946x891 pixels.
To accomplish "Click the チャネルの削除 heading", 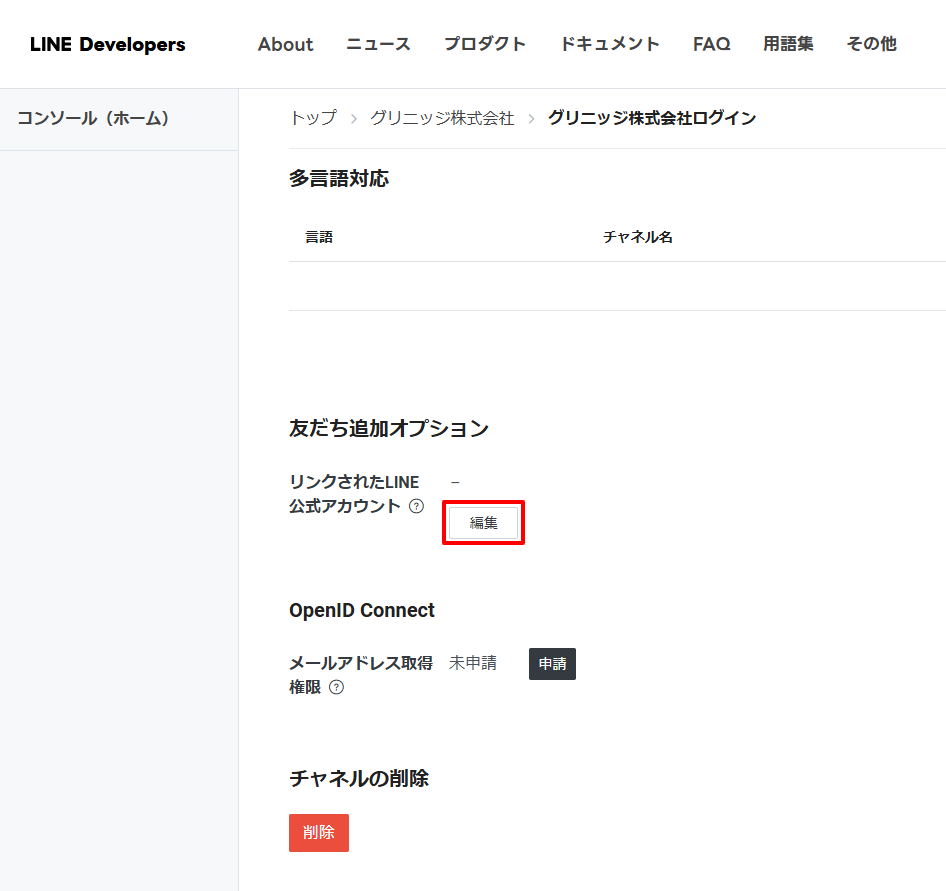I will click(x=358, y=778).
